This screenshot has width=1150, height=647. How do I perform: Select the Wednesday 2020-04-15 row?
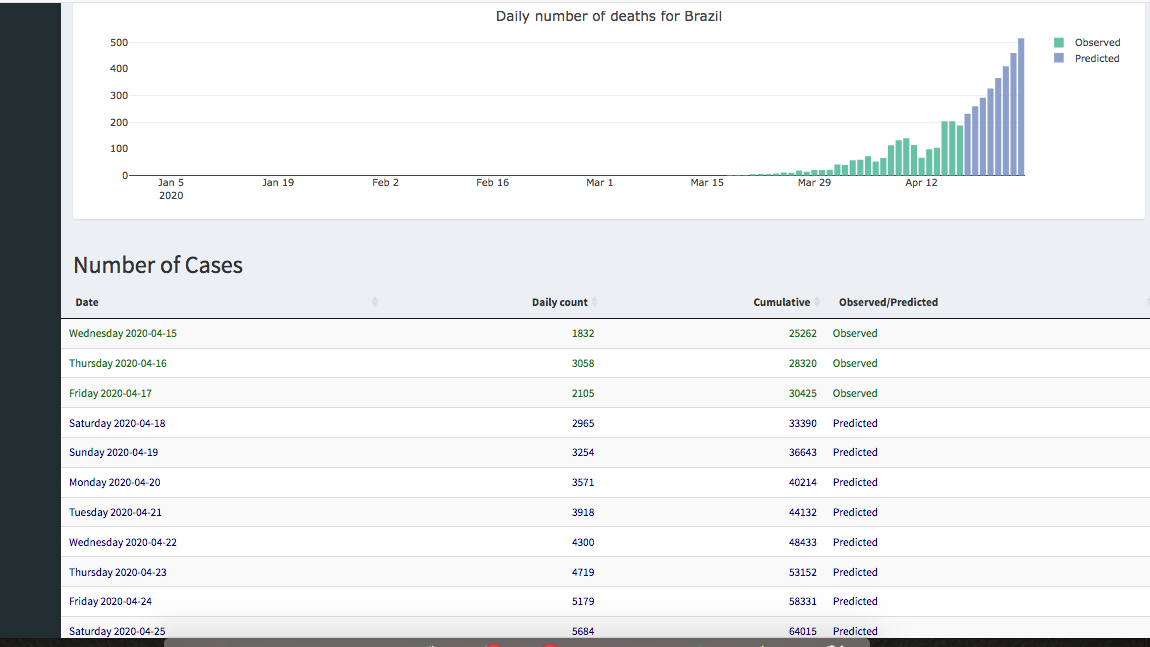point(123,334)
